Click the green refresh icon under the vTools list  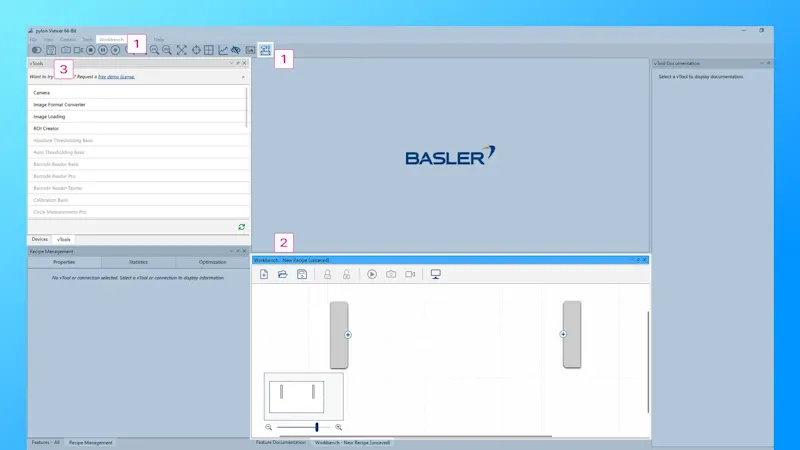tap(242, 227)
